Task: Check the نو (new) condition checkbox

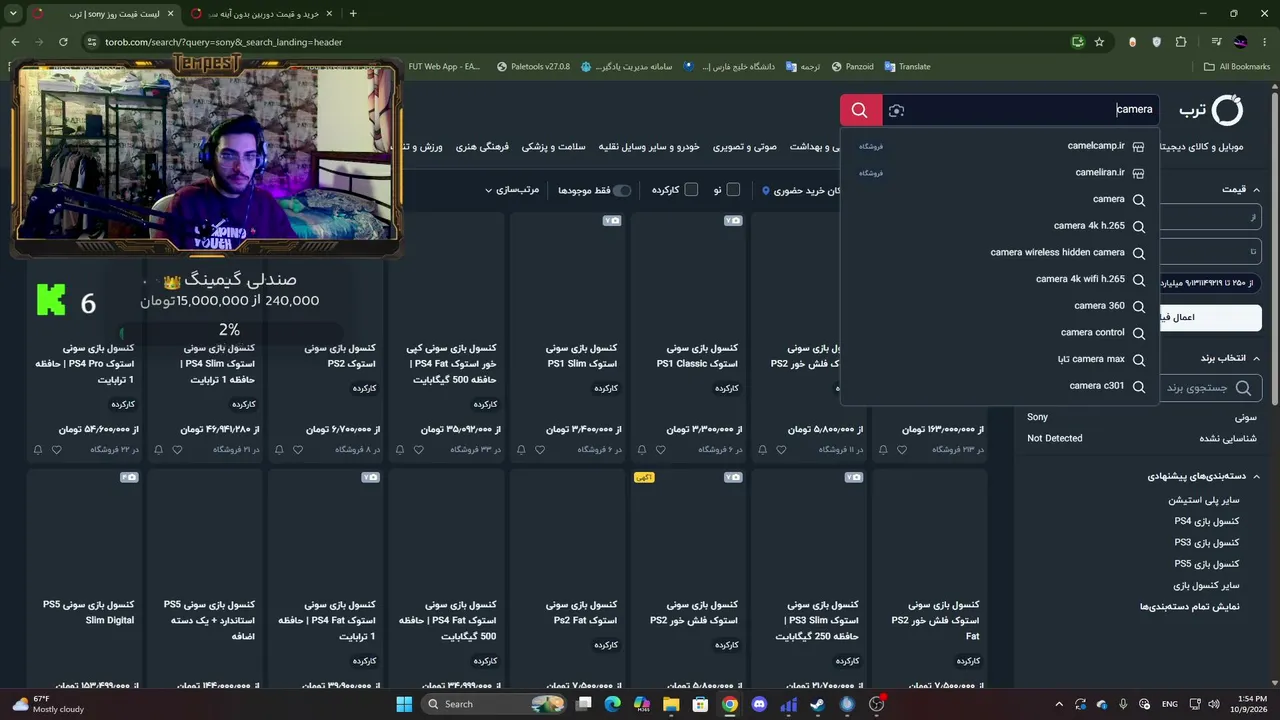Action: (x=733, y=190)
